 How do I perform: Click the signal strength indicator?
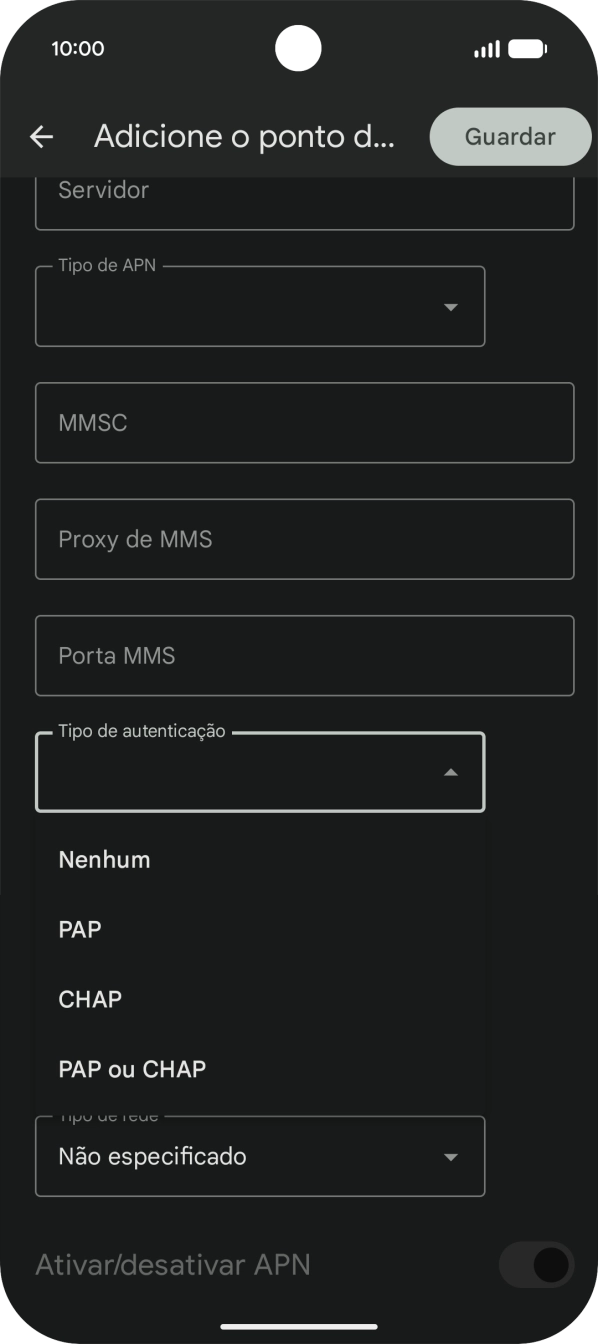tap(489, 47)
